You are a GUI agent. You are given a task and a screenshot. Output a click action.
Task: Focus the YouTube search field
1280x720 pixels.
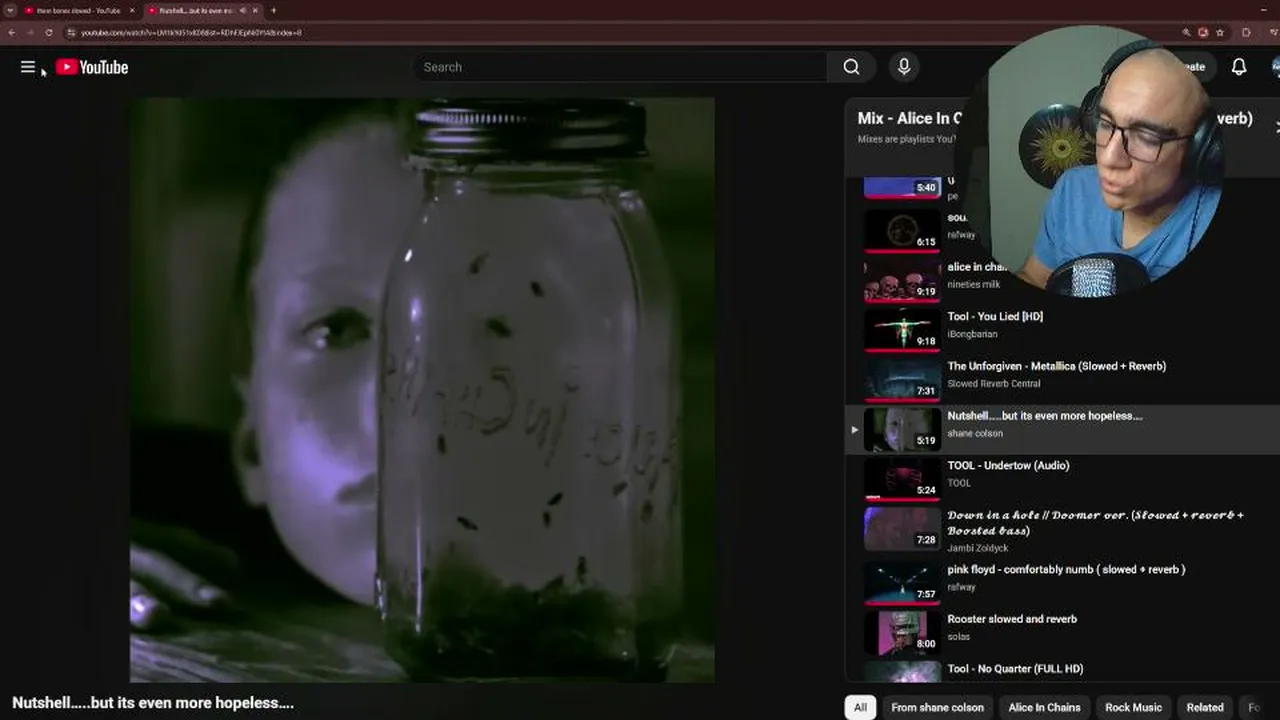coord(620,67)
